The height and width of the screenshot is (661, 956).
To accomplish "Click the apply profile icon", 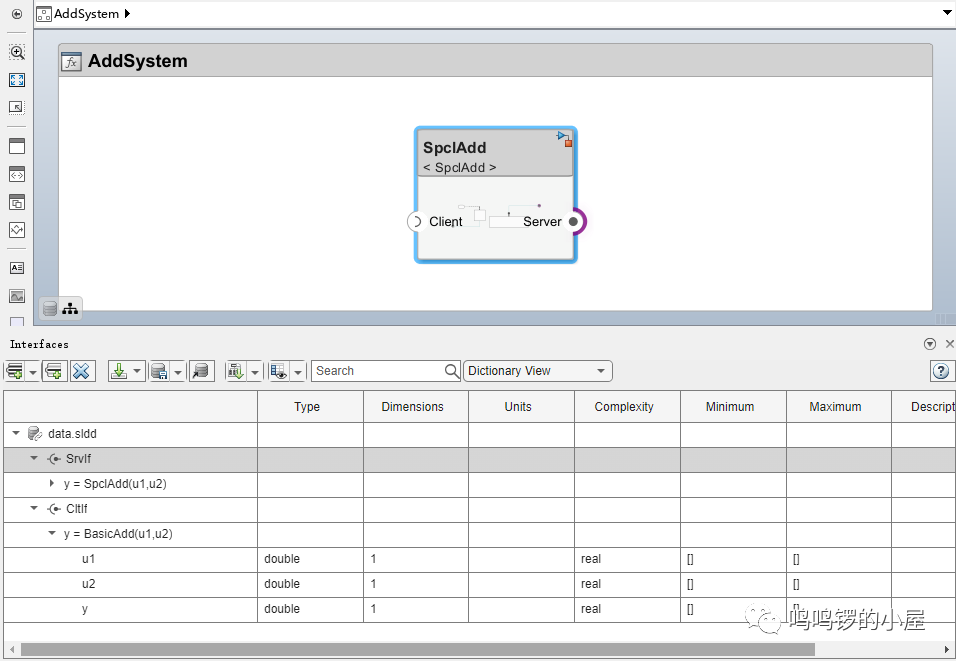I will (x=236, y=371).
